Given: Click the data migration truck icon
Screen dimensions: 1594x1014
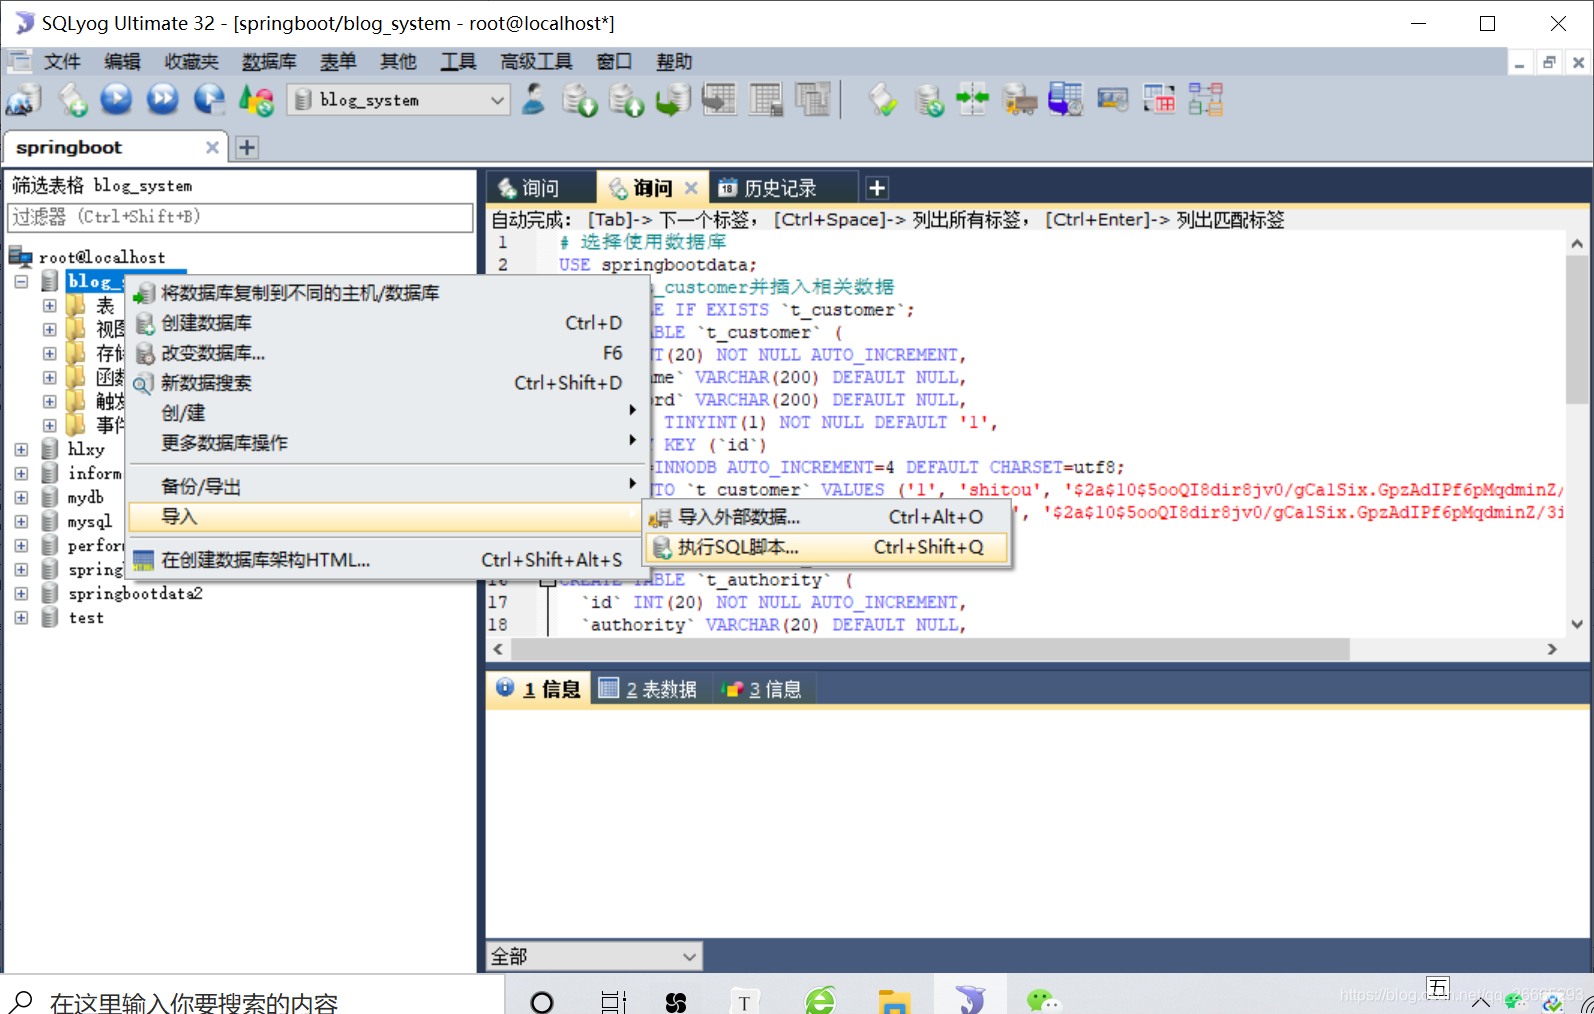Looking at the screenshot, I should [x=1019, y=100].
